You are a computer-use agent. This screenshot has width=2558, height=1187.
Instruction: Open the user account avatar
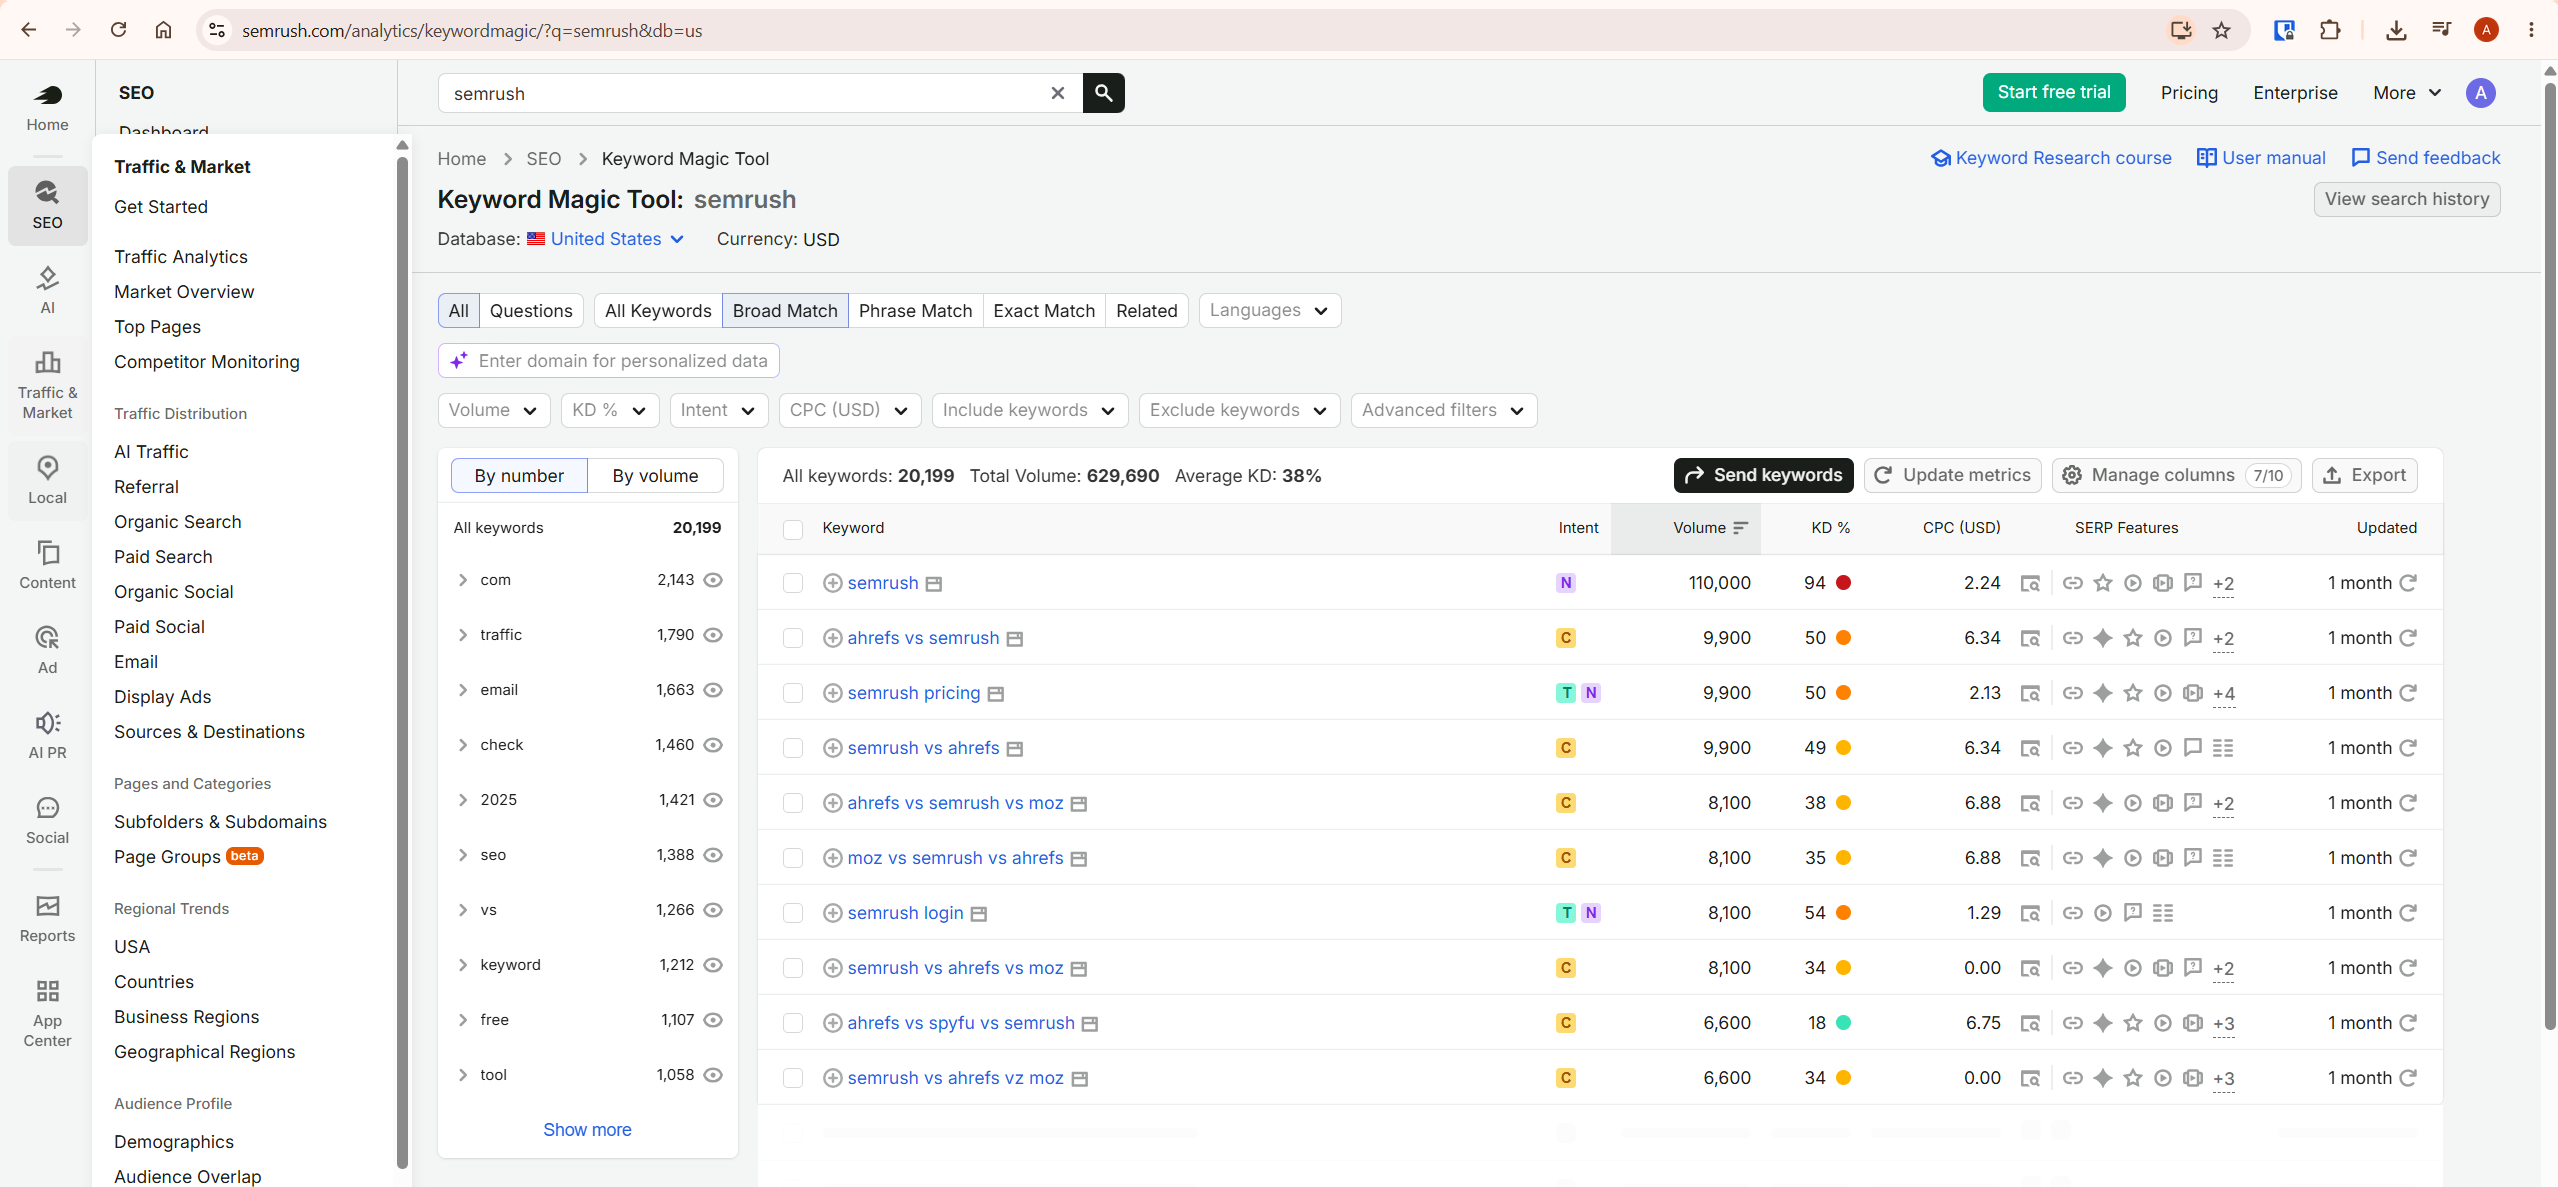[x=2480, y=93]
